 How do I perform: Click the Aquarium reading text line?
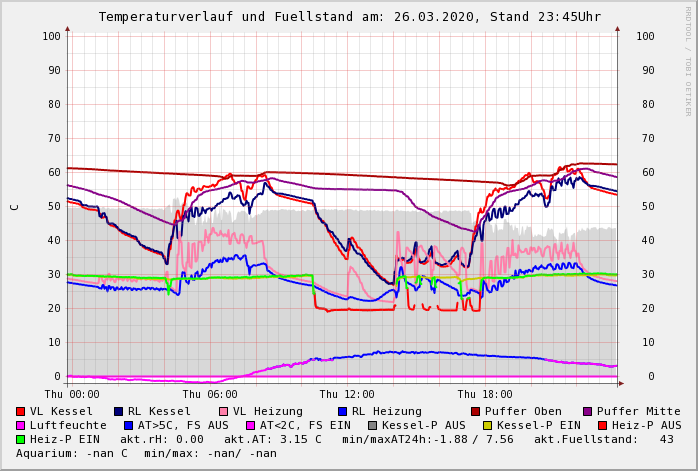pos(146,454)
